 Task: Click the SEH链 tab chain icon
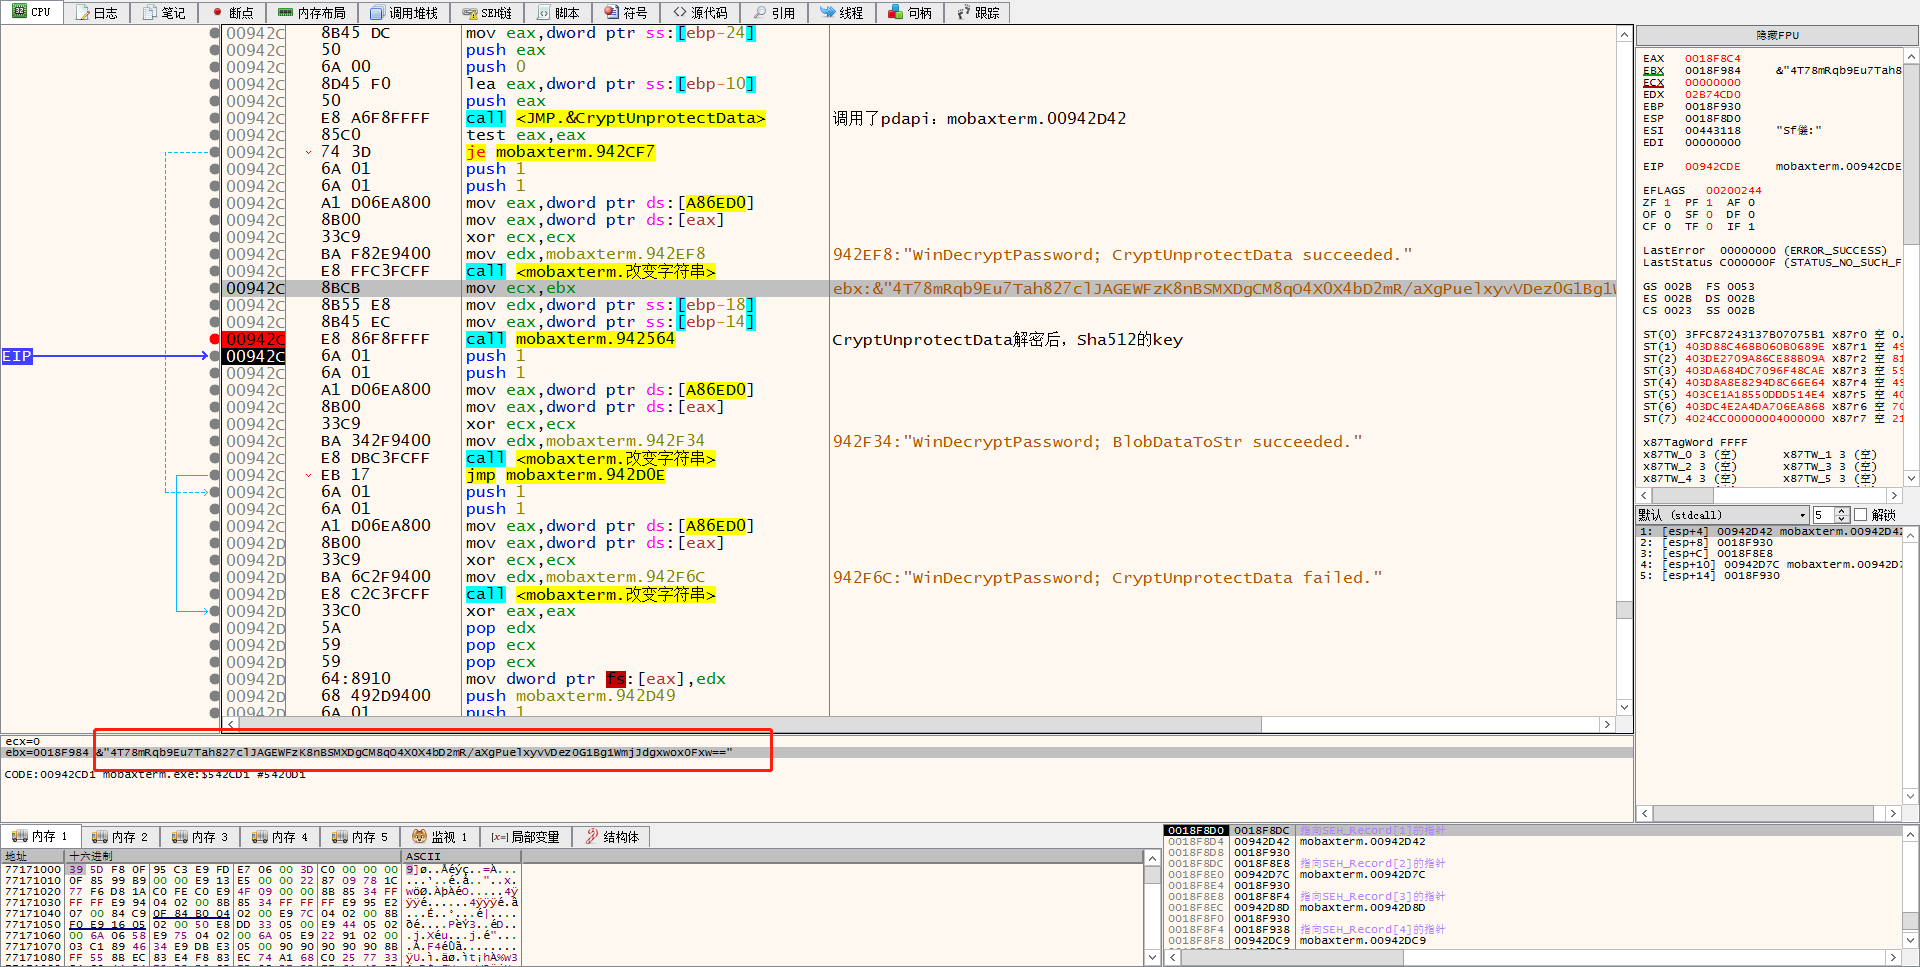(x=470, y=13)
